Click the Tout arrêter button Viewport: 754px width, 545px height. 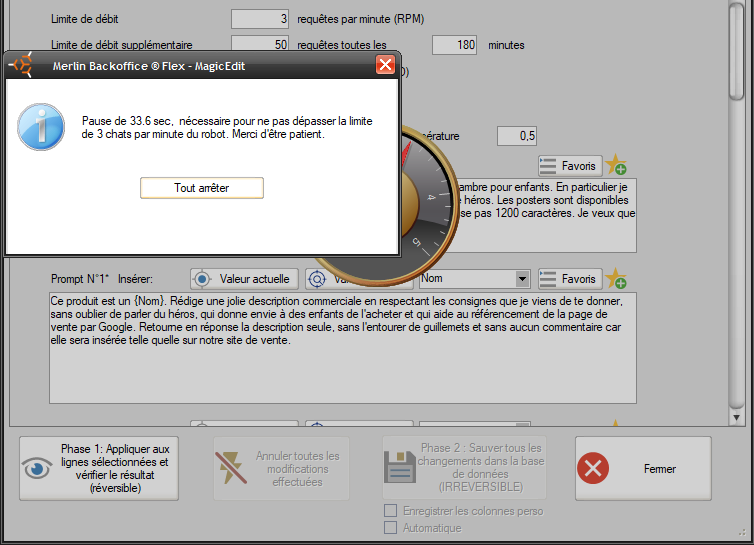201,188
